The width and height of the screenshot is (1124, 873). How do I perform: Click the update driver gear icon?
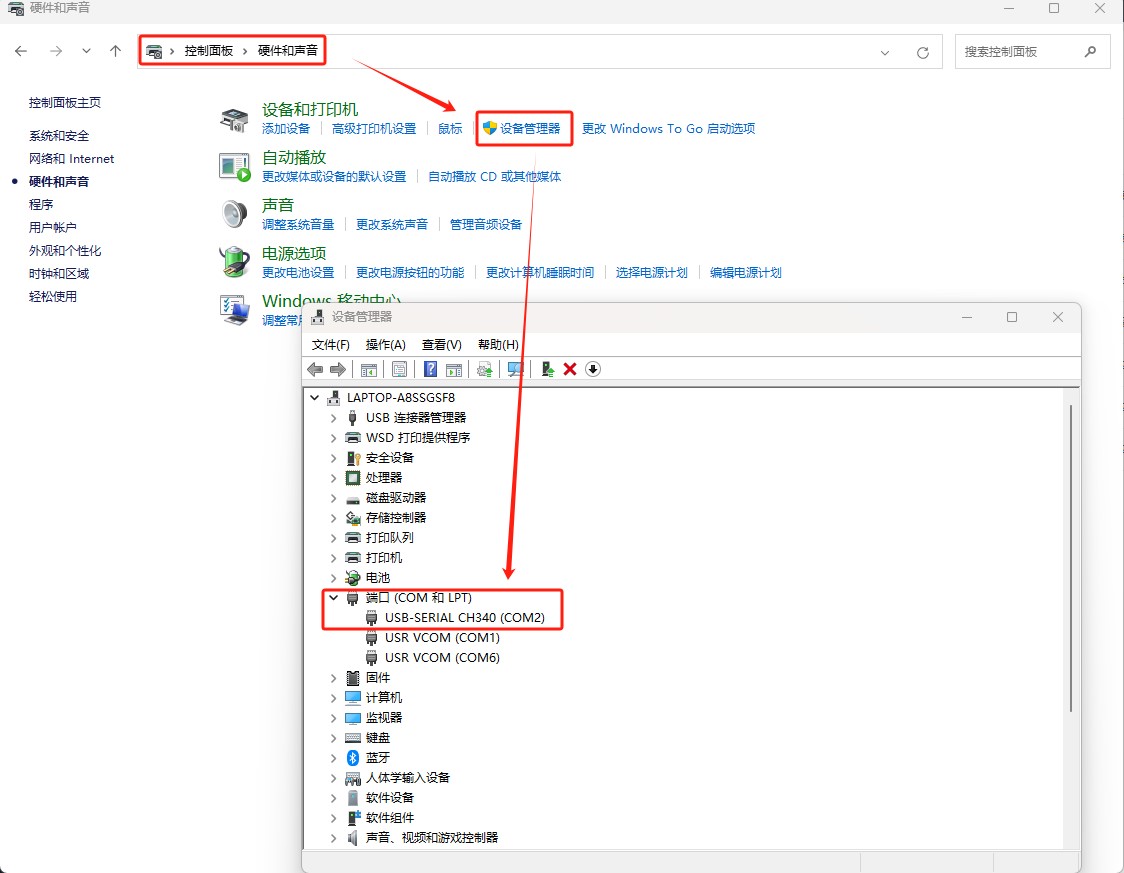coord(485,369)
